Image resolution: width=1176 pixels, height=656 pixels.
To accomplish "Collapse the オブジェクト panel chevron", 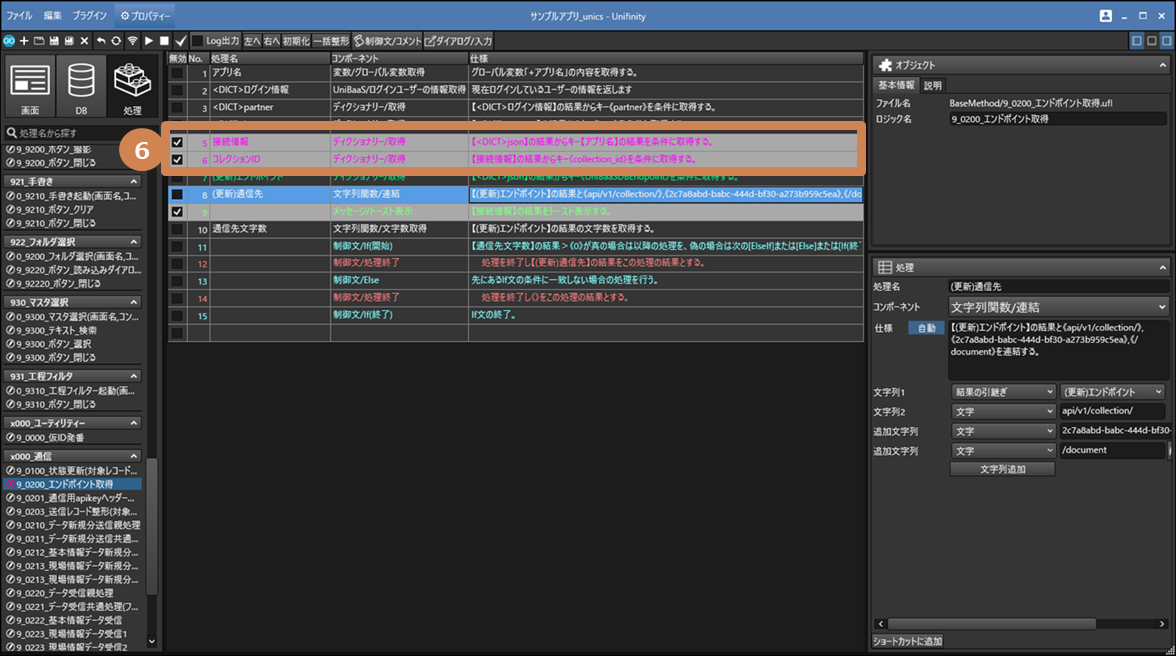I will (x=1163, y=65).
